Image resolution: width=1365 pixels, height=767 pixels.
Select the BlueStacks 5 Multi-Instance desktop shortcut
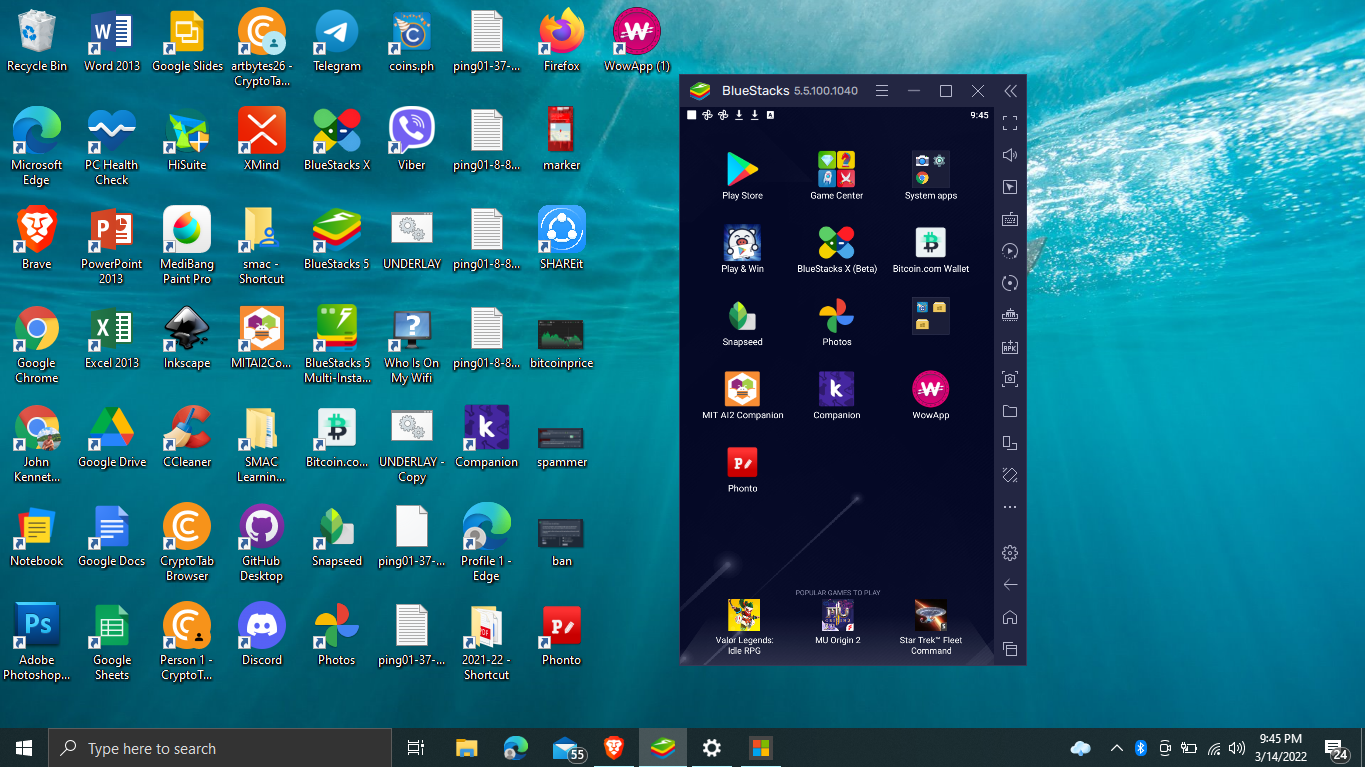(x=337, y=345)
